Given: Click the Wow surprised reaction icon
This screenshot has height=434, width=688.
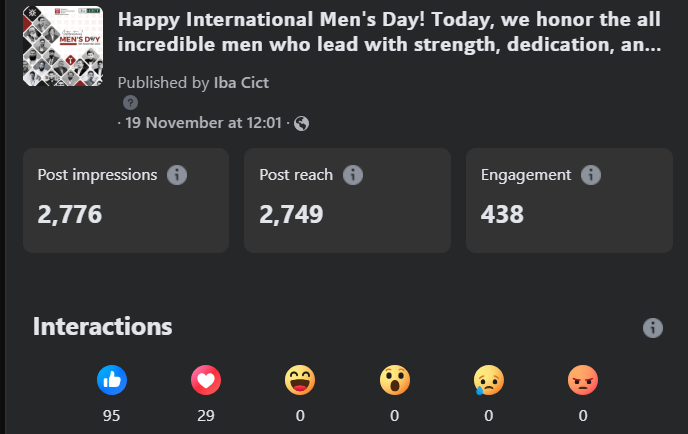Looking at the screenshot, I should pos(395,380).
